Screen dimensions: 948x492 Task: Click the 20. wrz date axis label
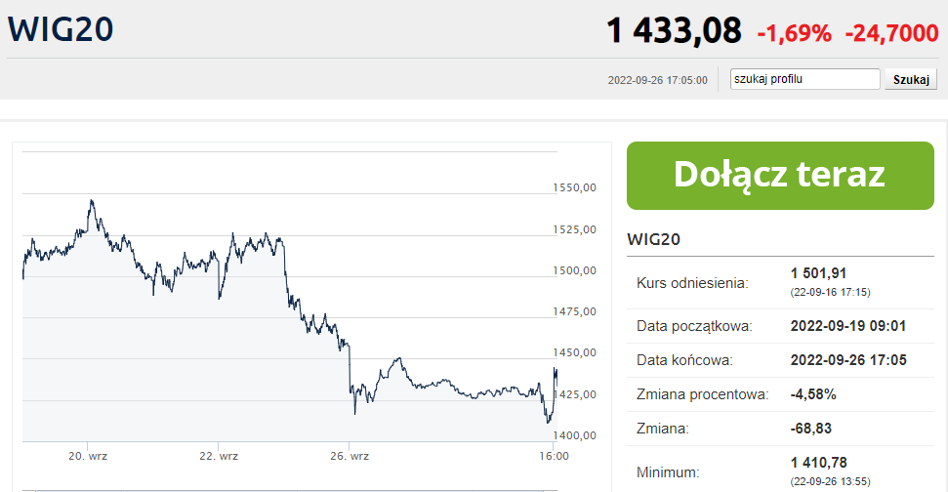(x=88, y=456)
